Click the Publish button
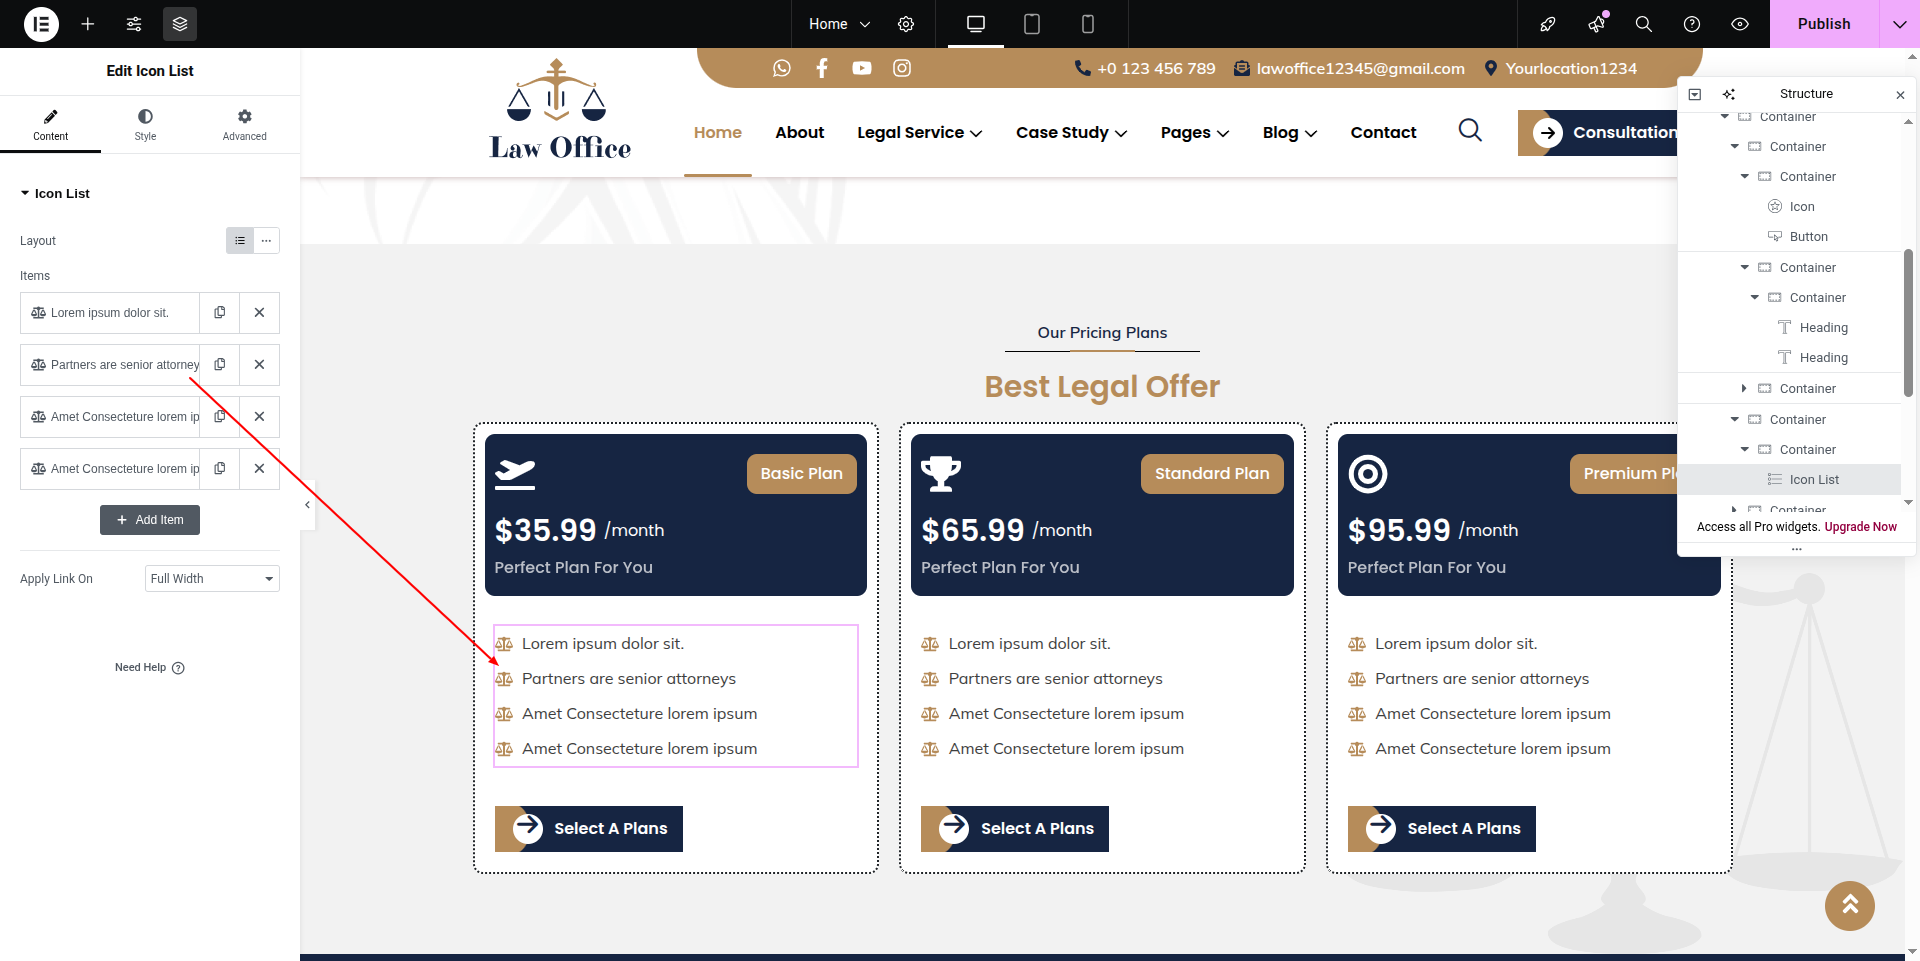Image resolution: width=1920 pixels, height=961 pixels. click(x=1824, y=24)
